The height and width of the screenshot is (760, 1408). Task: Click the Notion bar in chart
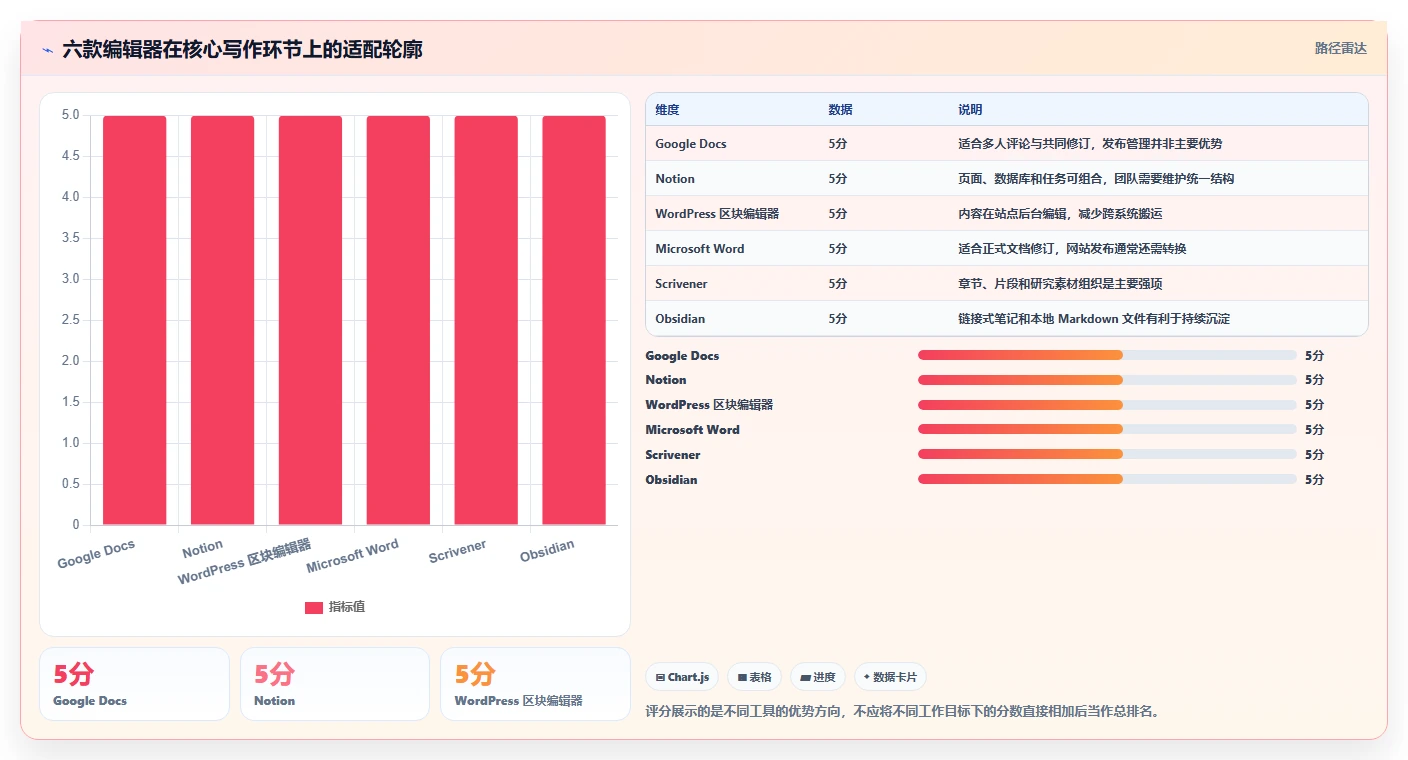click(x=223, y=320)
